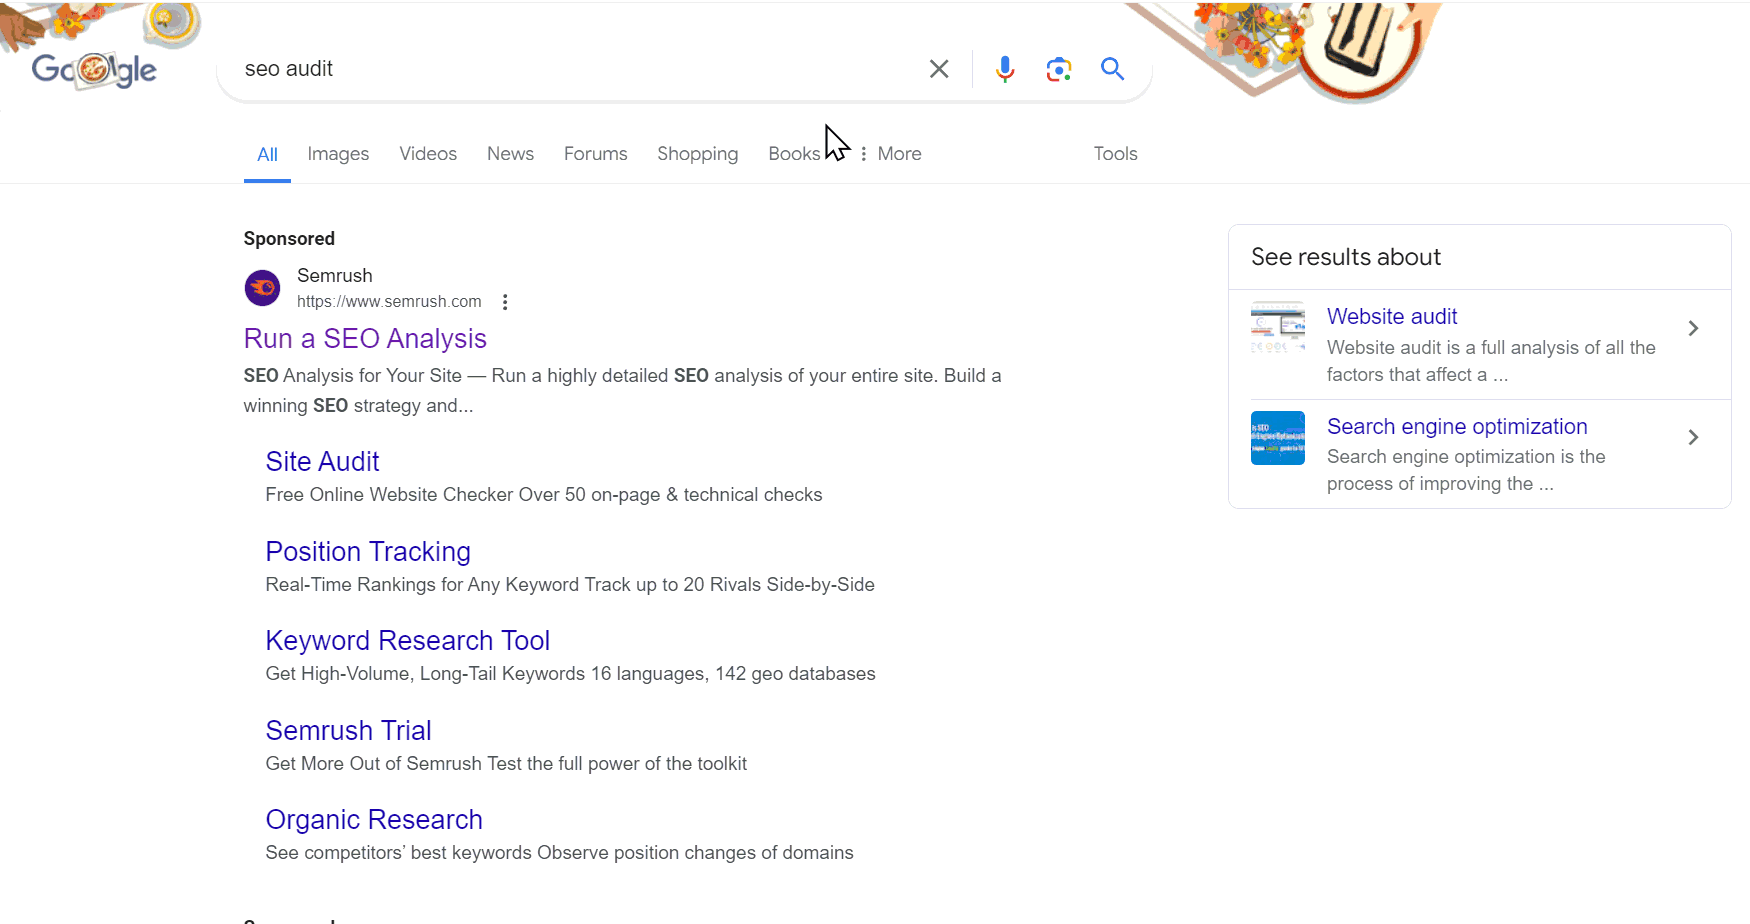Open the Tools options
Screen dimensions: 1750x924
click(1115, 154)
